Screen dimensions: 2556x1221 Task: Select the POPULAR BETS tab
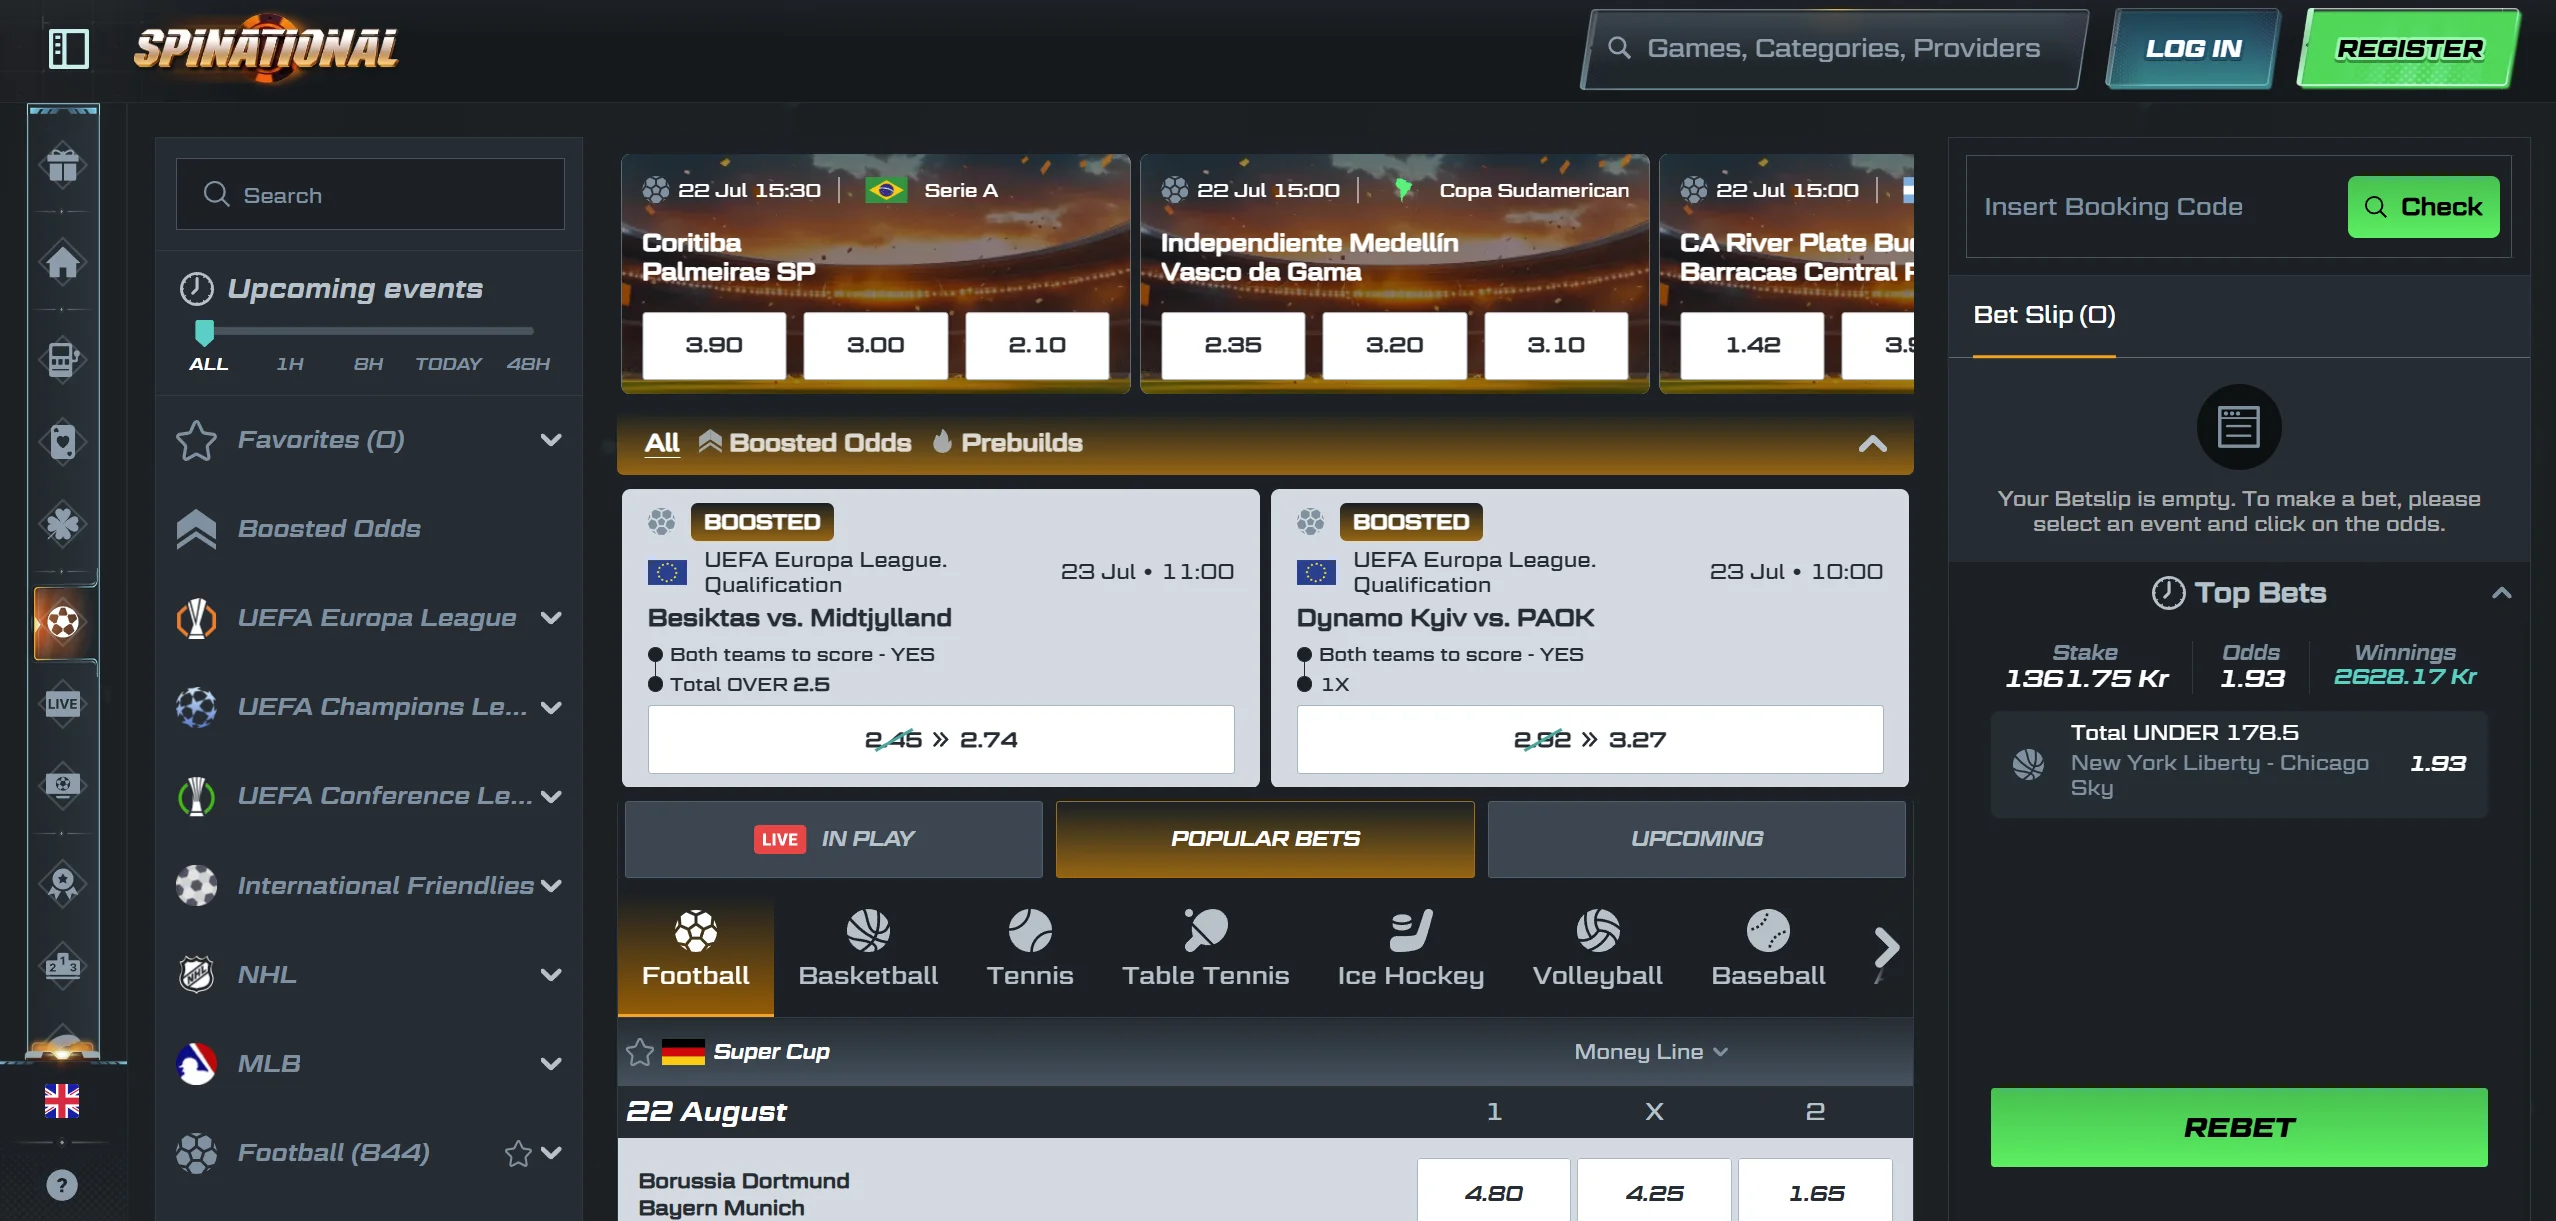(1265, 839)
